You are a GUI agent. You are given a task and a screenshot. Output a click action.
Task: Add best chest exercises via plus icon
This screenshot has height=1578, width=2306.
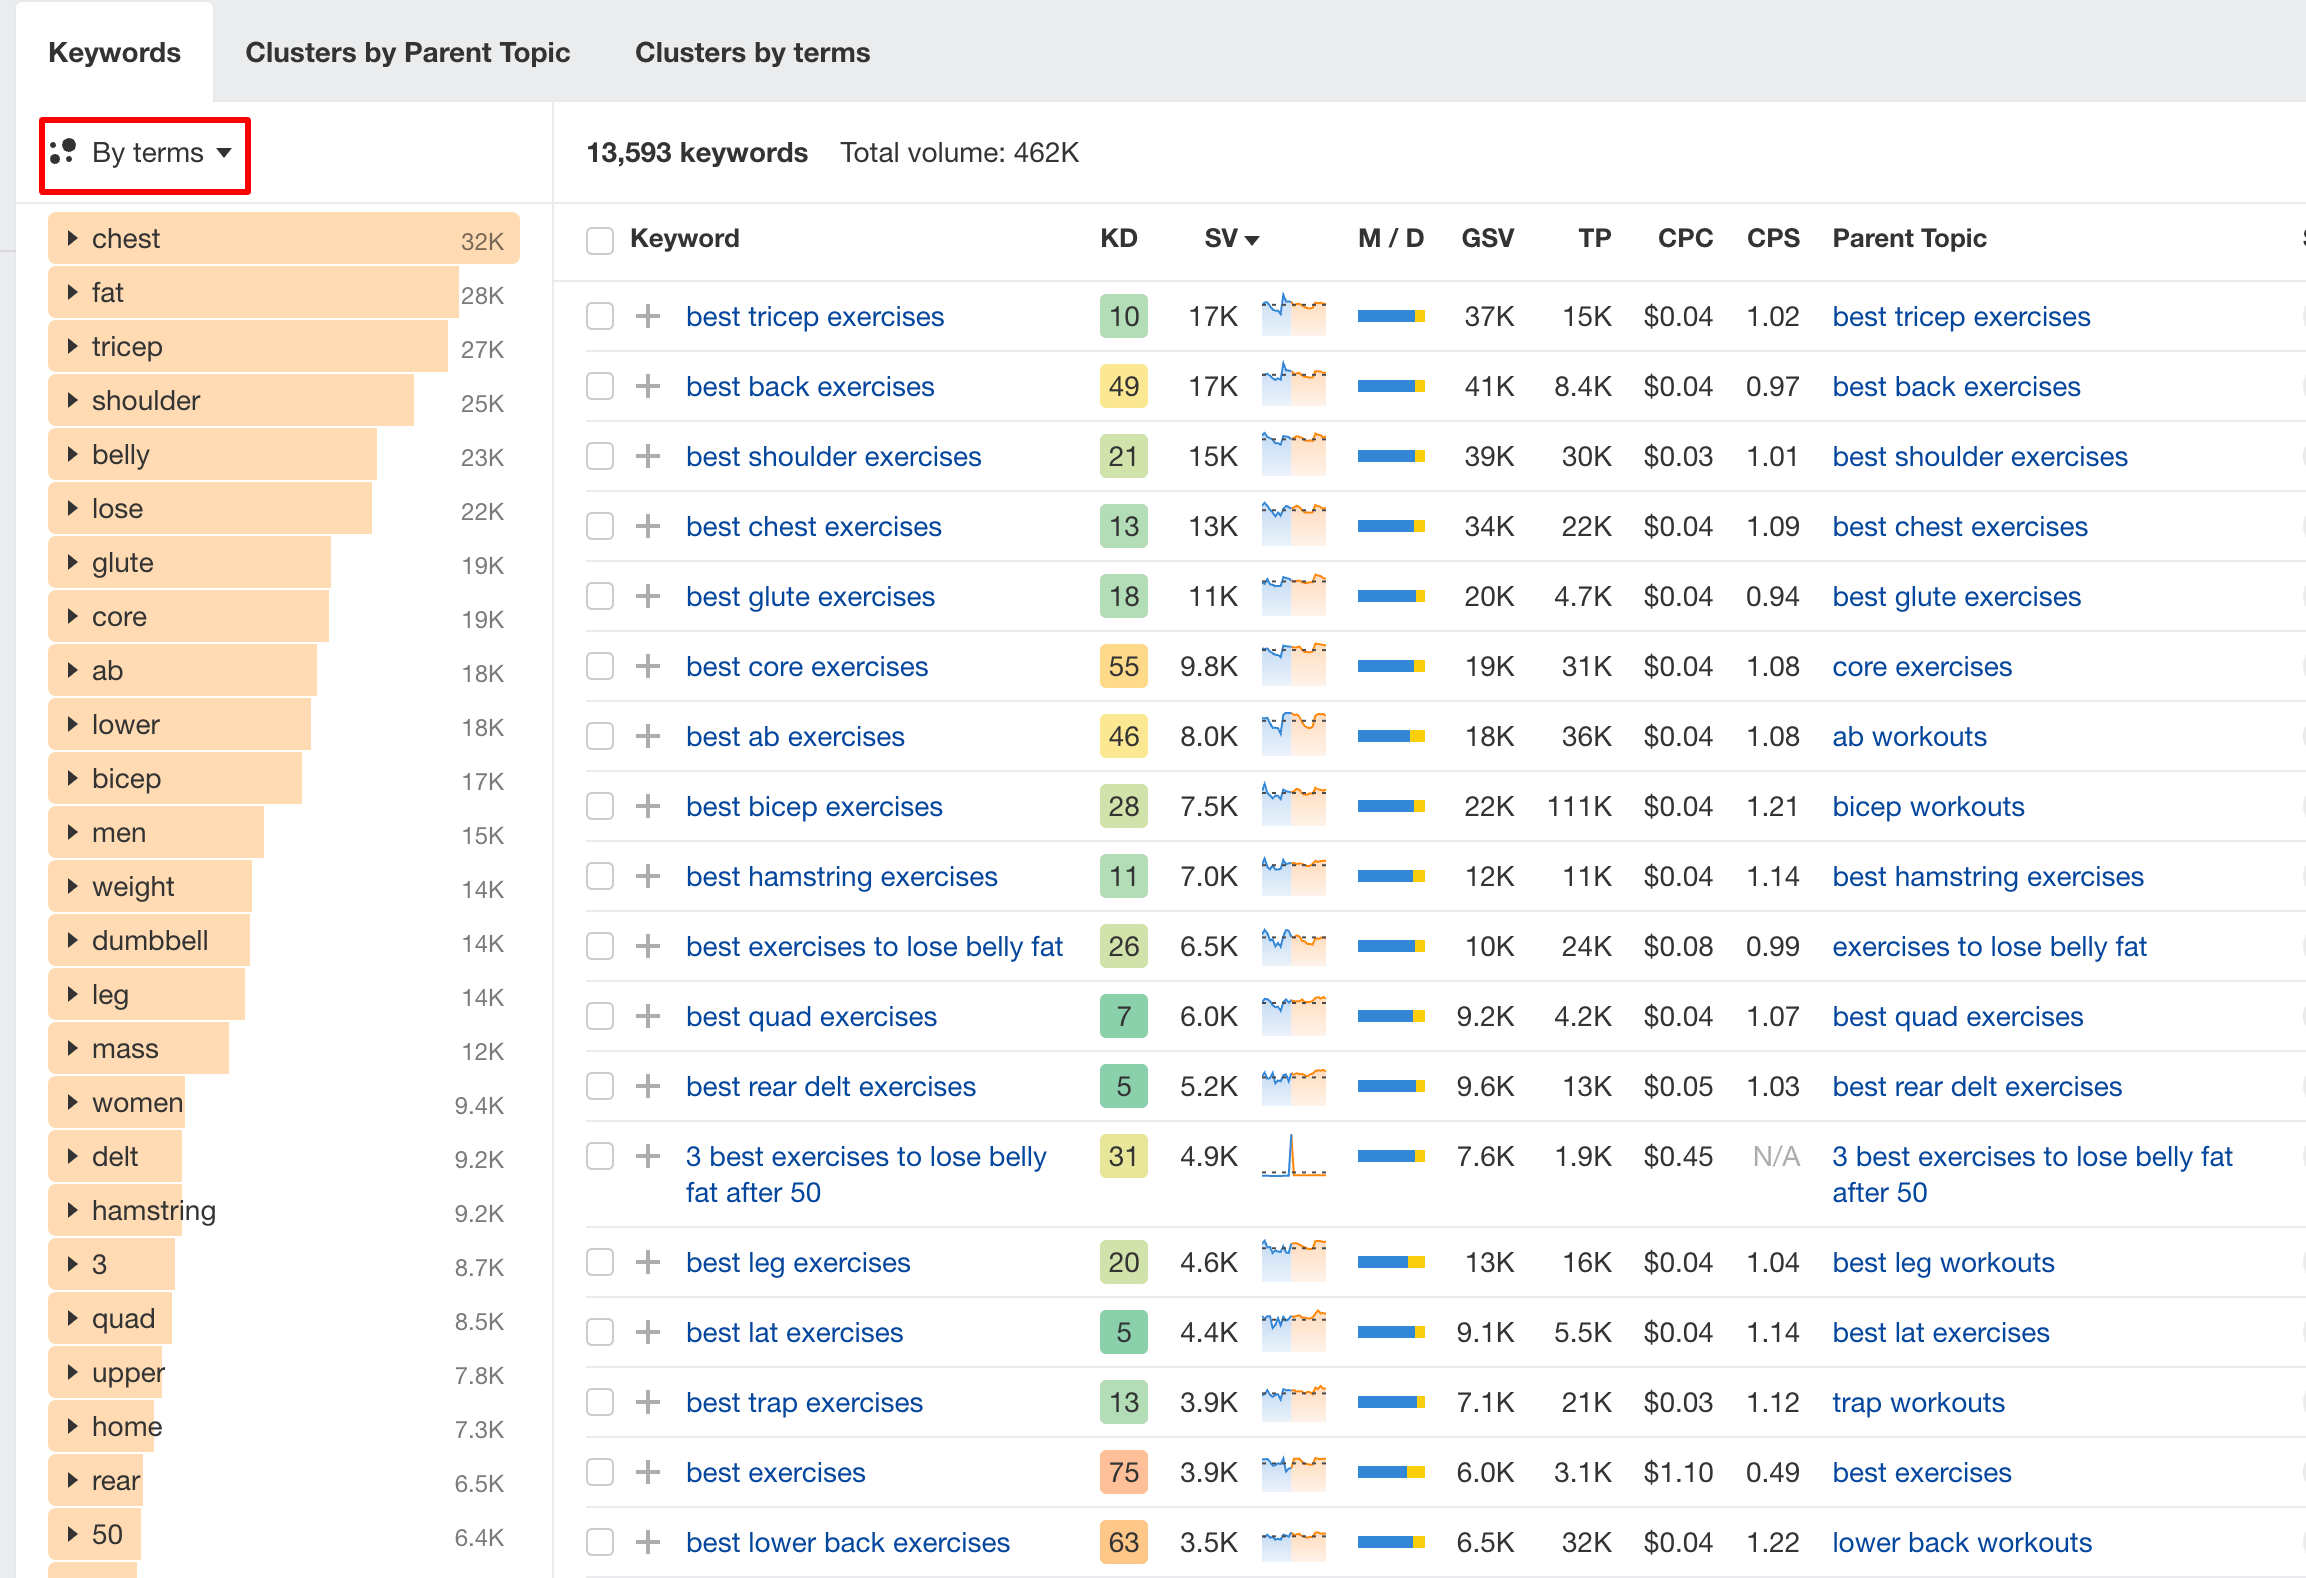pos(648,527)
